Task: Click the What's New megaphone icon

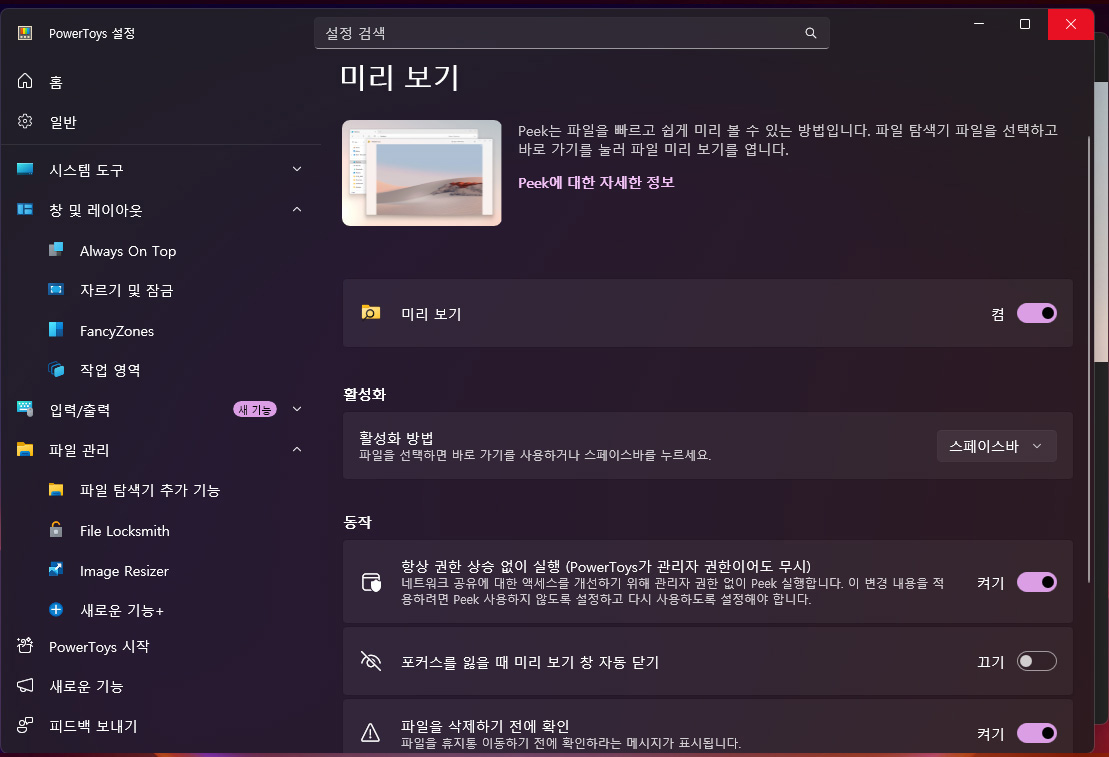Action: tap(25, 686)
